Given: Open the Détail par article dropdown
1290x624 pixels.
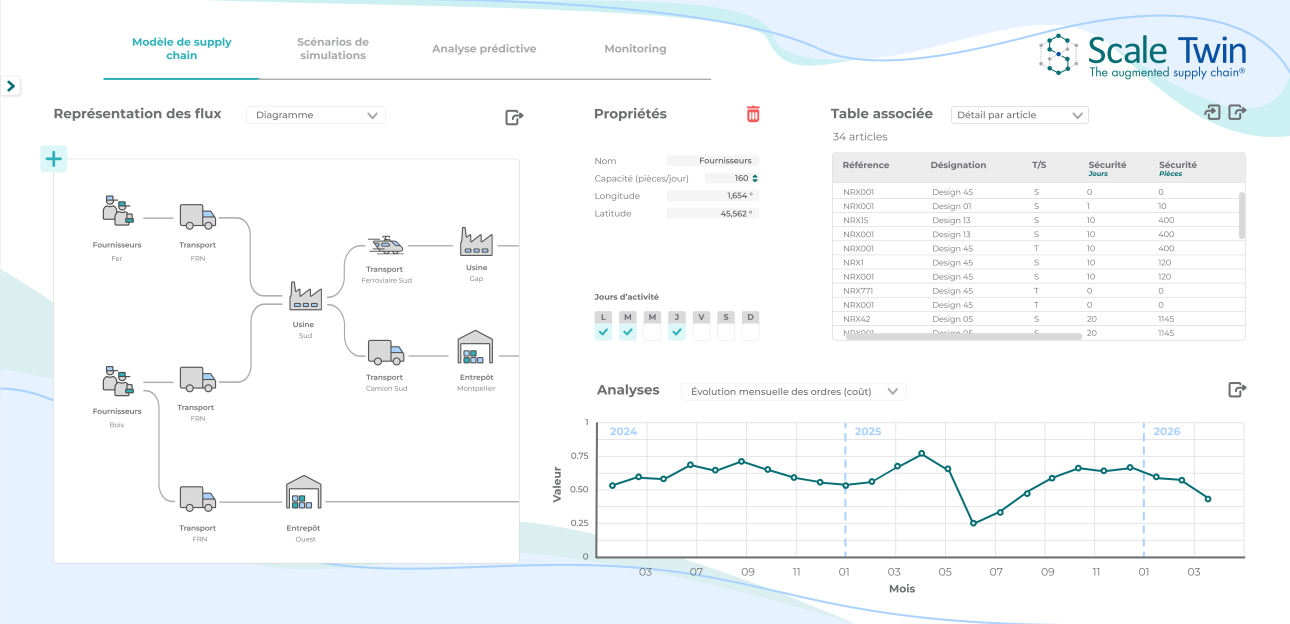Looking at the screenshot, I should coord(1019,115).
